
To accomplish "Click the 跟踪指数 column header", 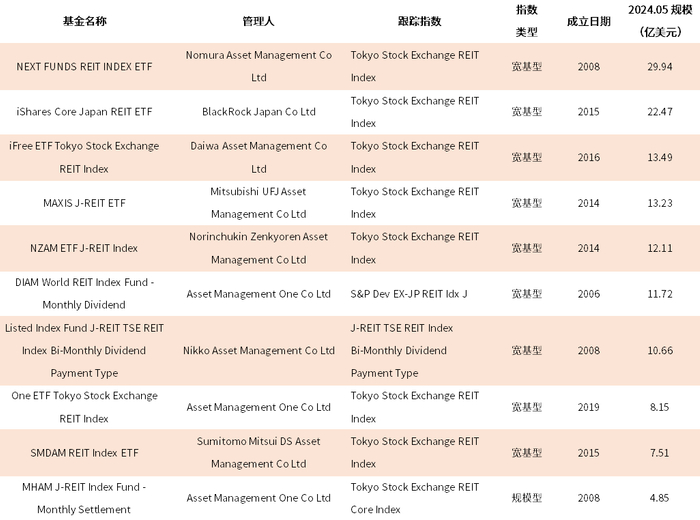I will coord(419,21).
